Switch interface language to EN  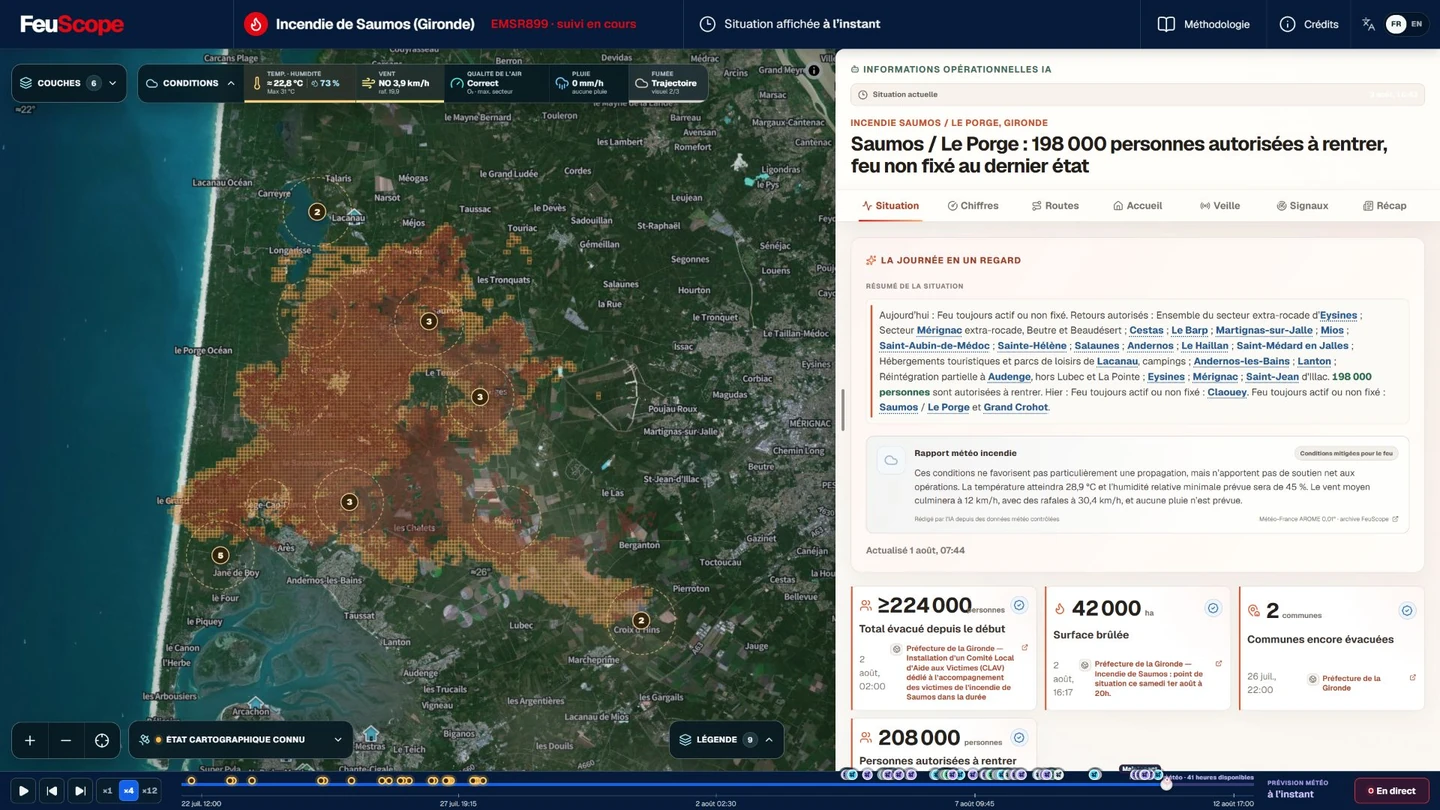click(x=1416, y=24)
